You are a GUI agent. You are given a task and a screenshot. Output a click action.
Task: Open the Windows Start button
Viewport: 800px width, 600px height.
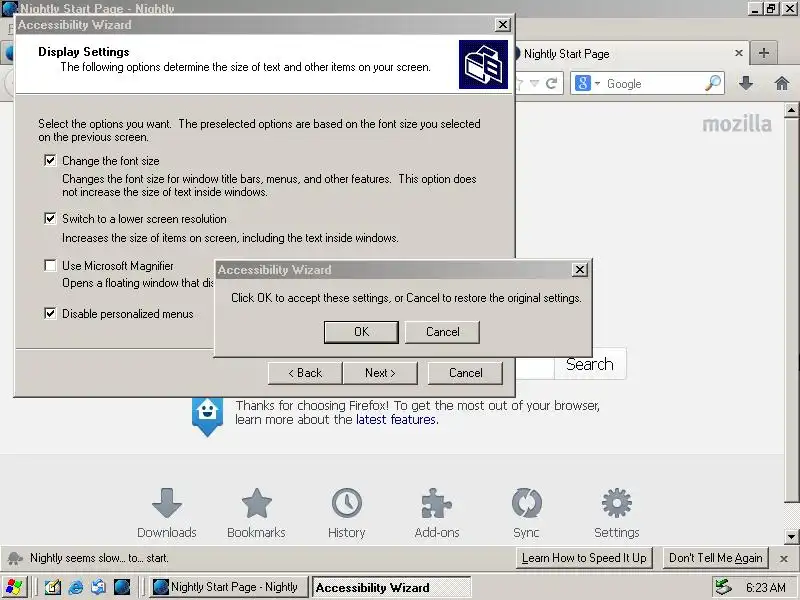coord(14,587)
